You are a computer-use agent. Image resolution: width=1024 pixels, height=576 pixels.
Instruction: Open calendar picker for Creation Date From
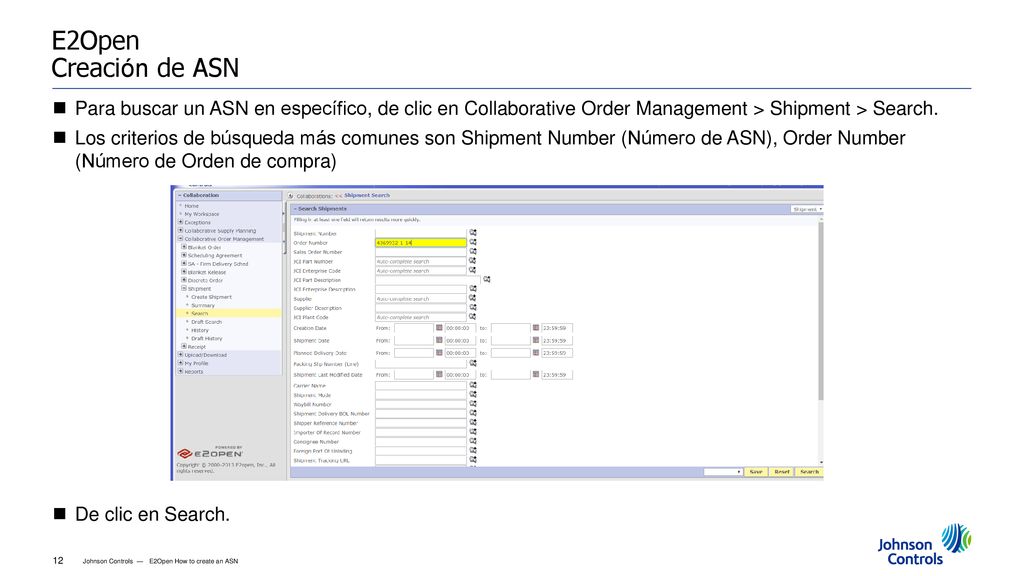pos(440,328)
